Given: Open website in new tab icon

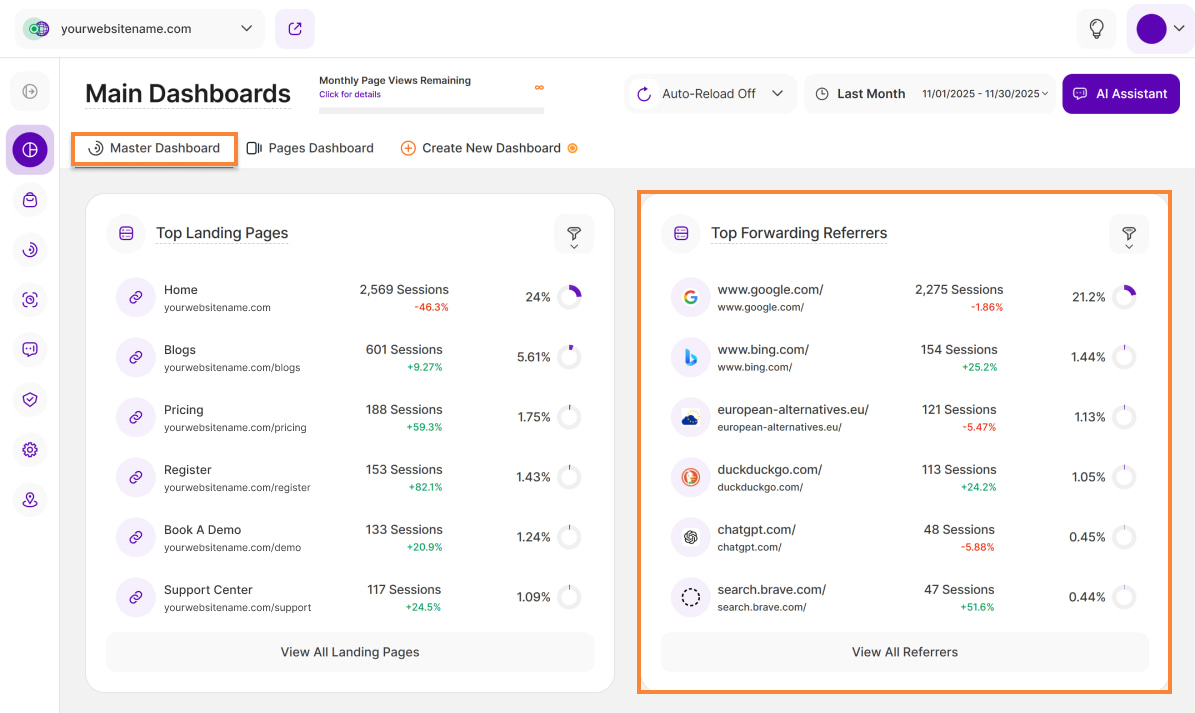Looking at the screenshot, I should point(295,29).
